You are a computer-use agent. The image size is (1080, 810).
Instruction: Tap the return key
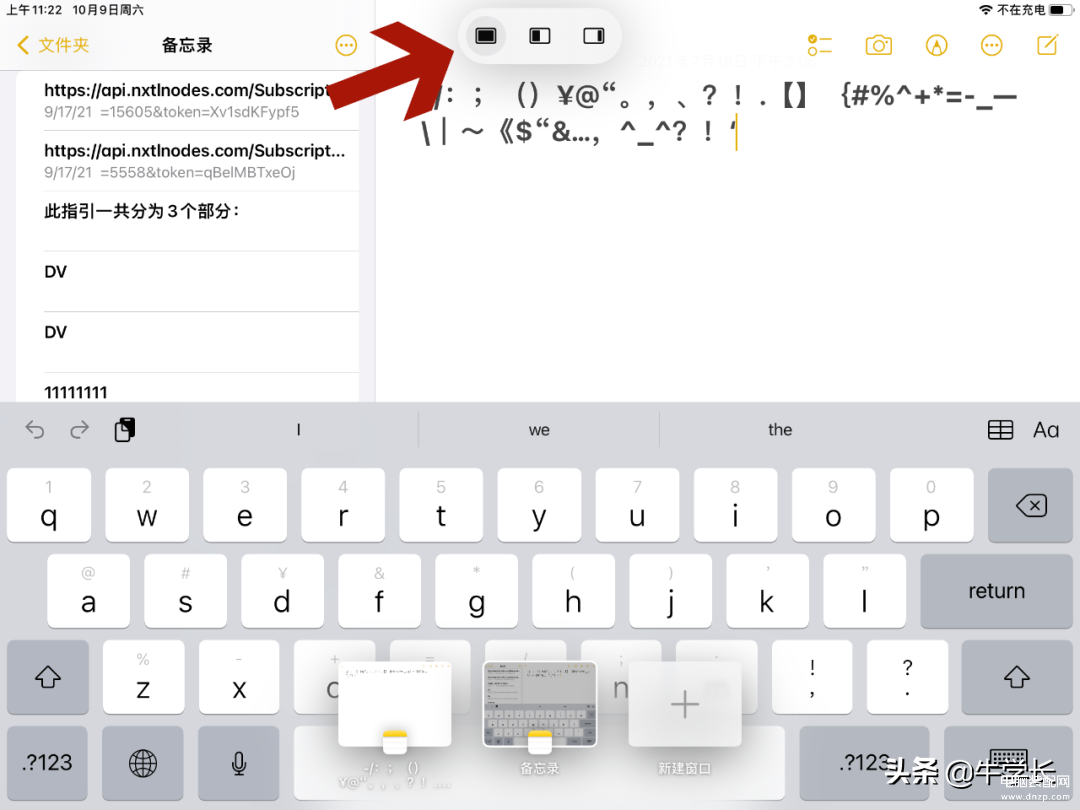(996, 591)
